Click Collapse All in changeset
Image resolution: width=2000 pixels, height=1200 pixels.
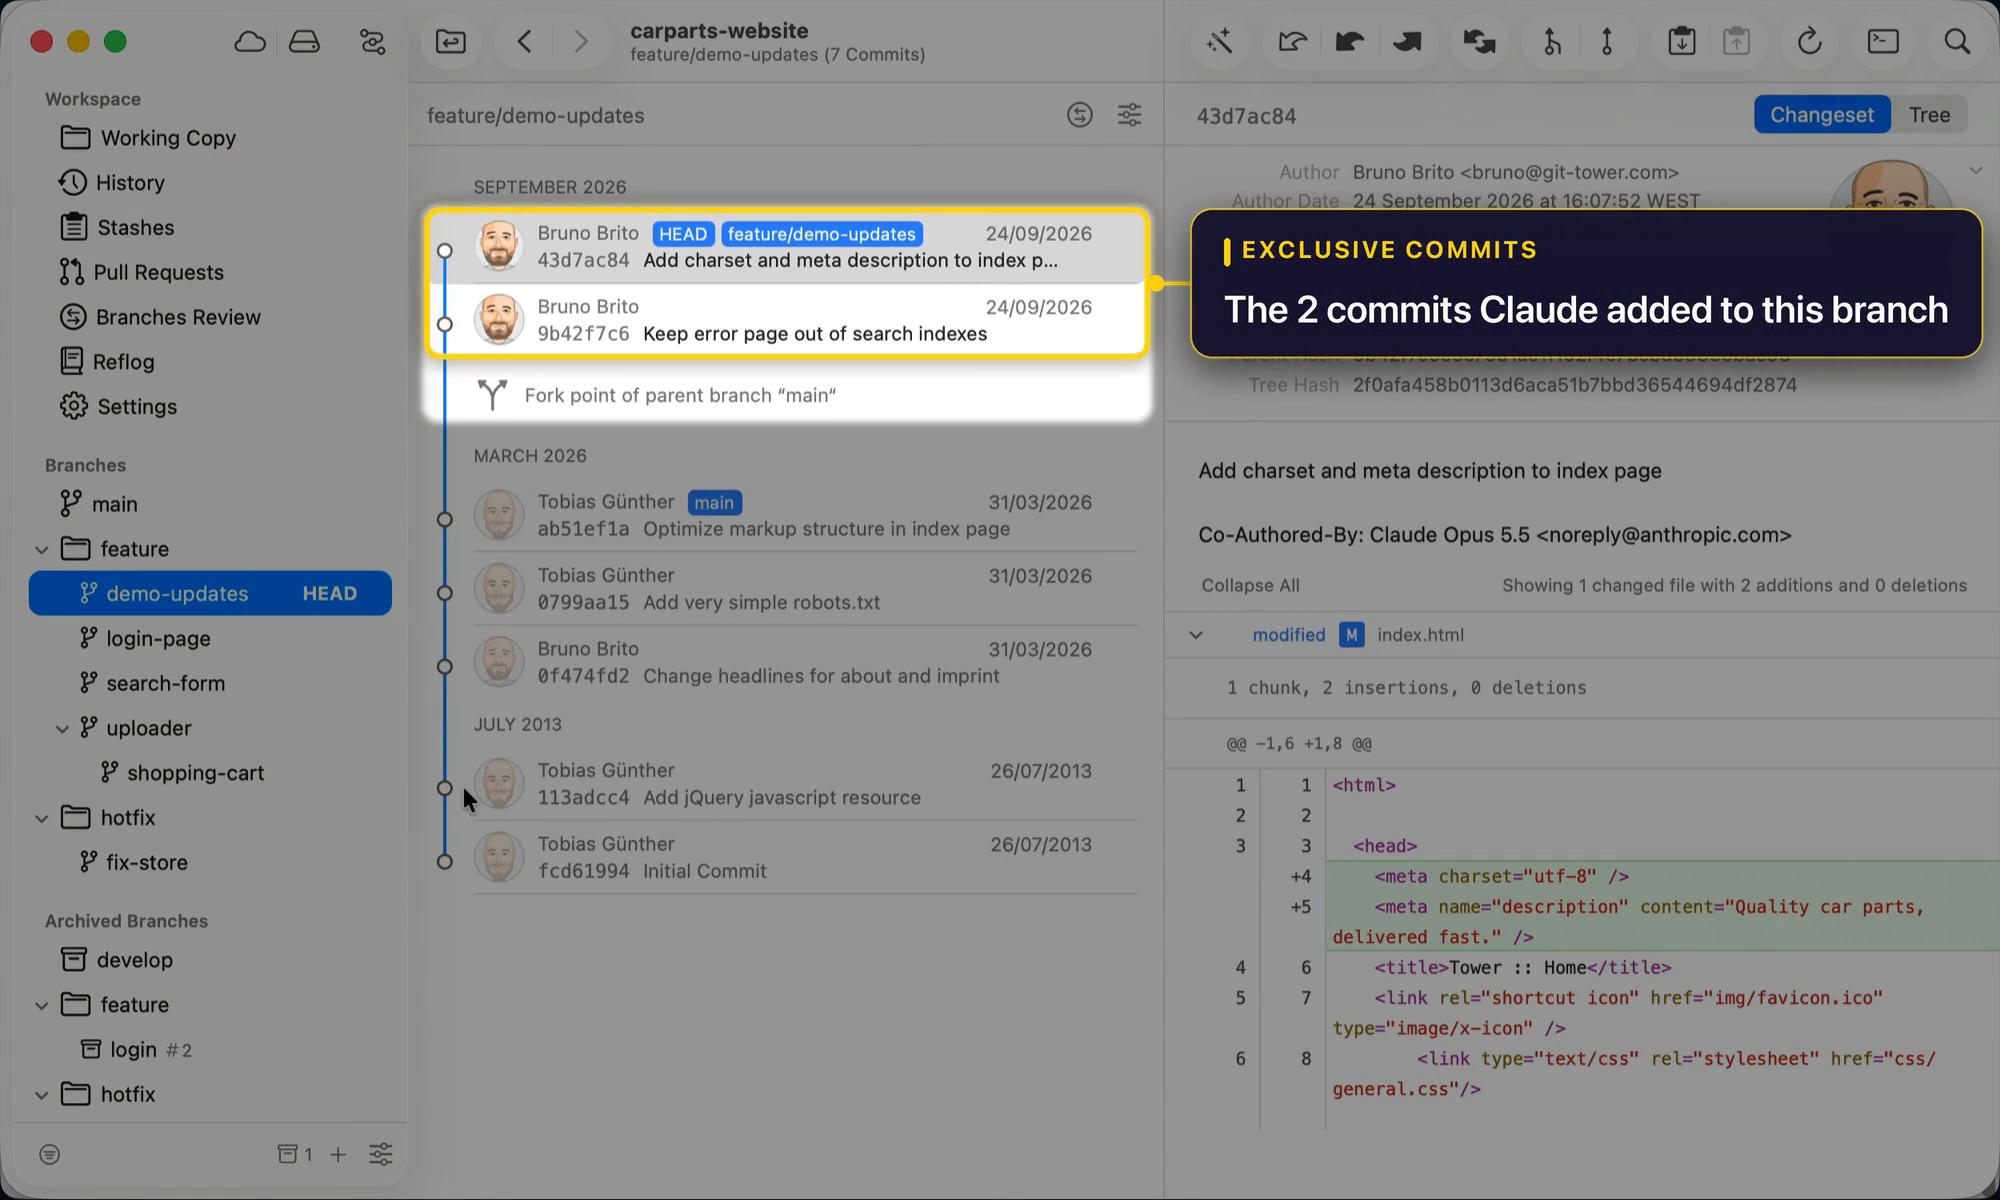tap(1250, 585)
